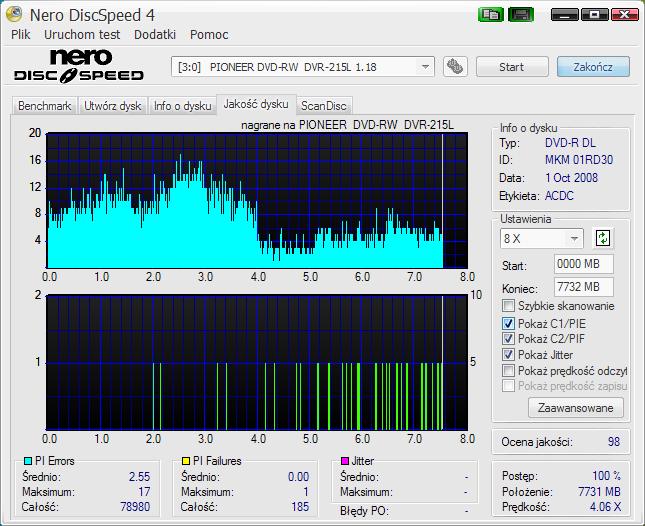Click the graph title nagrane na PIONEER DVD-RW
The height and width of the screenshot is (526, 645).
348,125
